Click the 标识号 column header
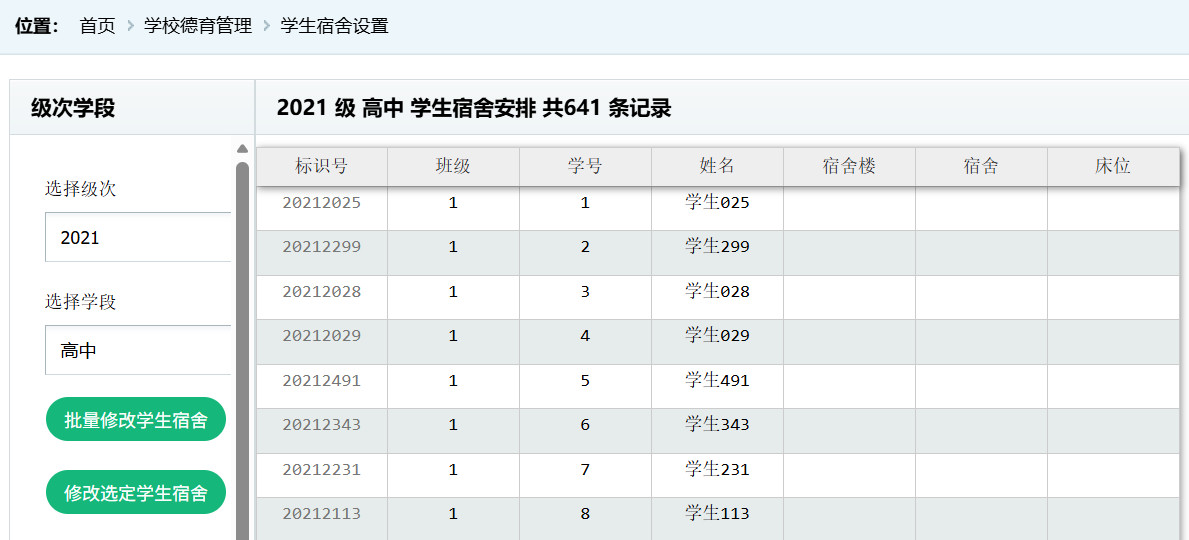This screenshot has width=1189, height=540. click(x=322, y=167)
